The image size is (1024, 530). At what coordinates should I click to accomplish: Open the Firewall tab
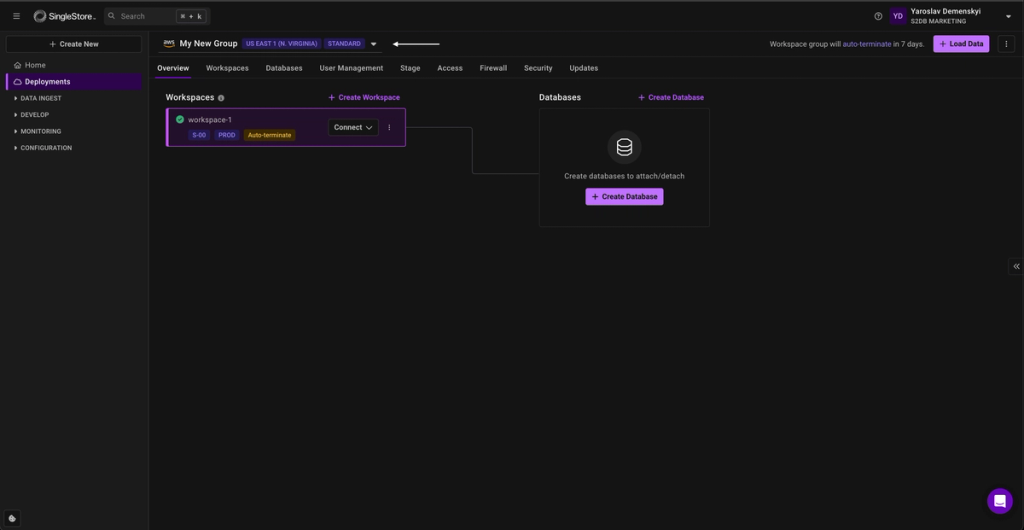493,68
